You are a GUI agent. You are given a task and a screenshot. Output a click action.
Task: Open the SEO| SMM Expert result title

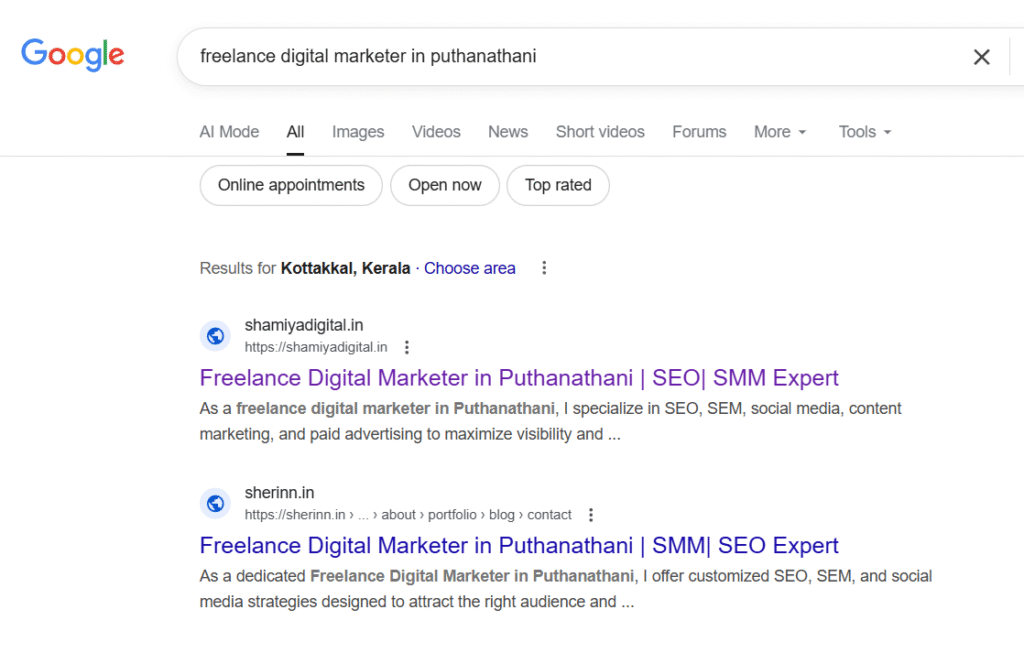(x=519, y=378)
